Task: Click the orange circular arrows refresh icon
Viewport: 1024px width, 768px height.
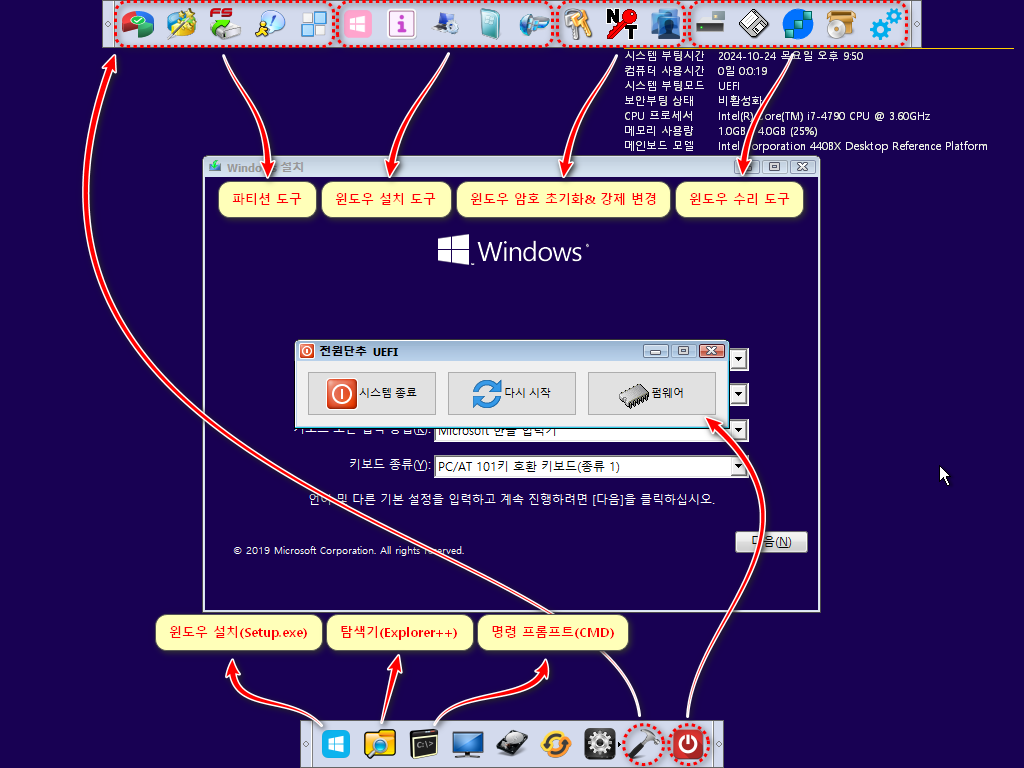Action: pyautogui.click(x=556, y=744)
